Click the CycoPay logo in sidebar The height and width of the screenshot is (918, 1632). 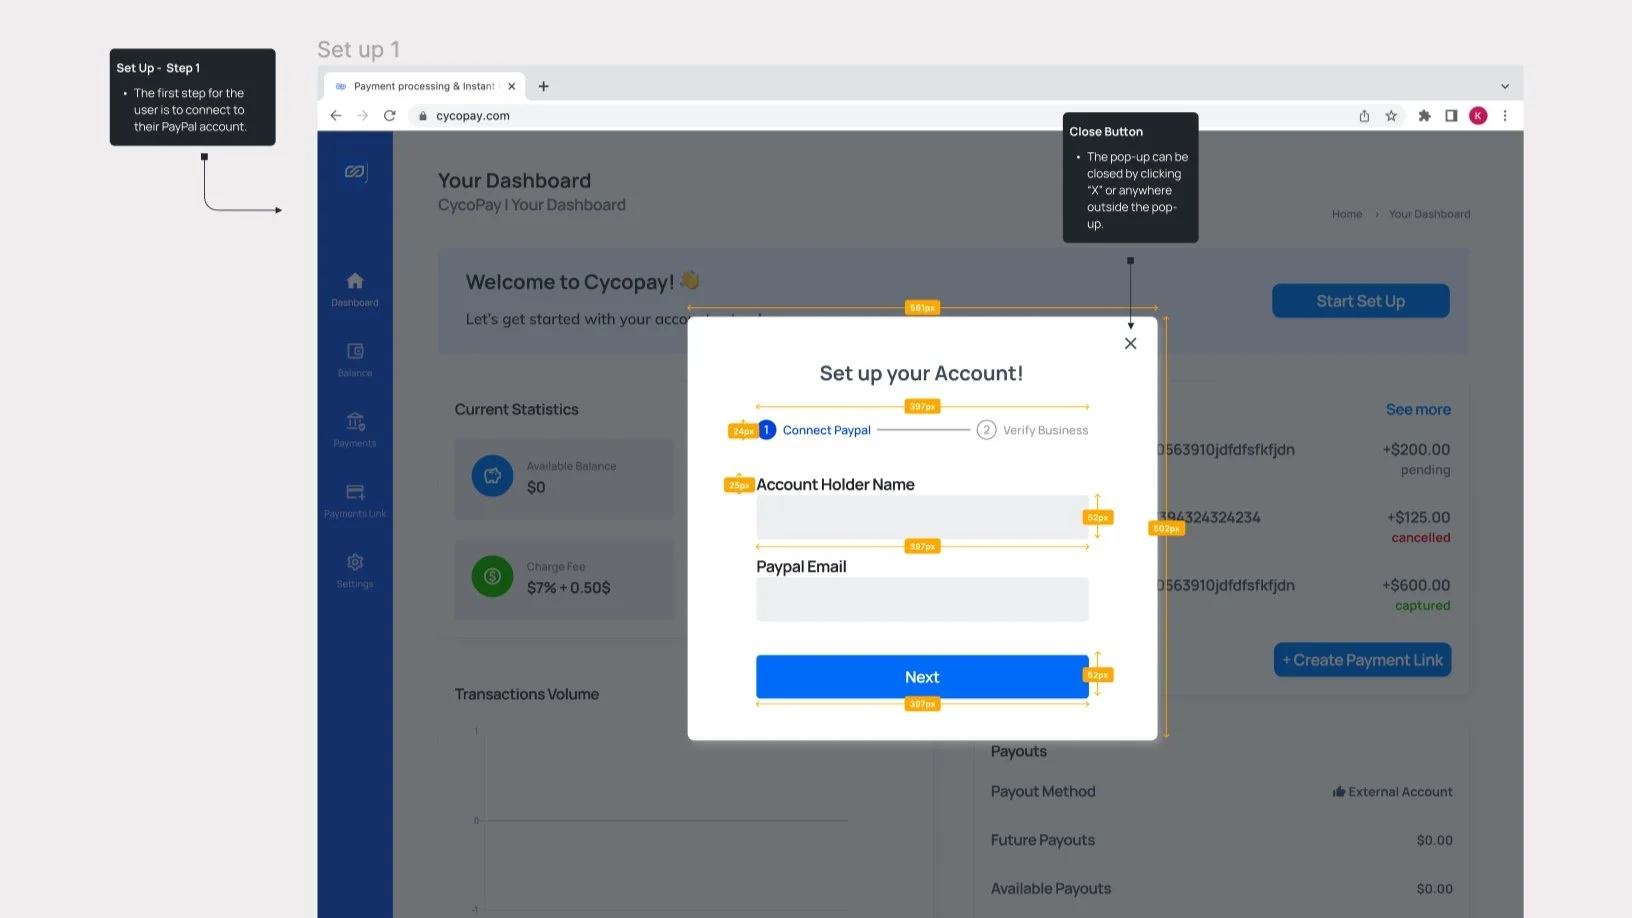[x=356, y=172]
